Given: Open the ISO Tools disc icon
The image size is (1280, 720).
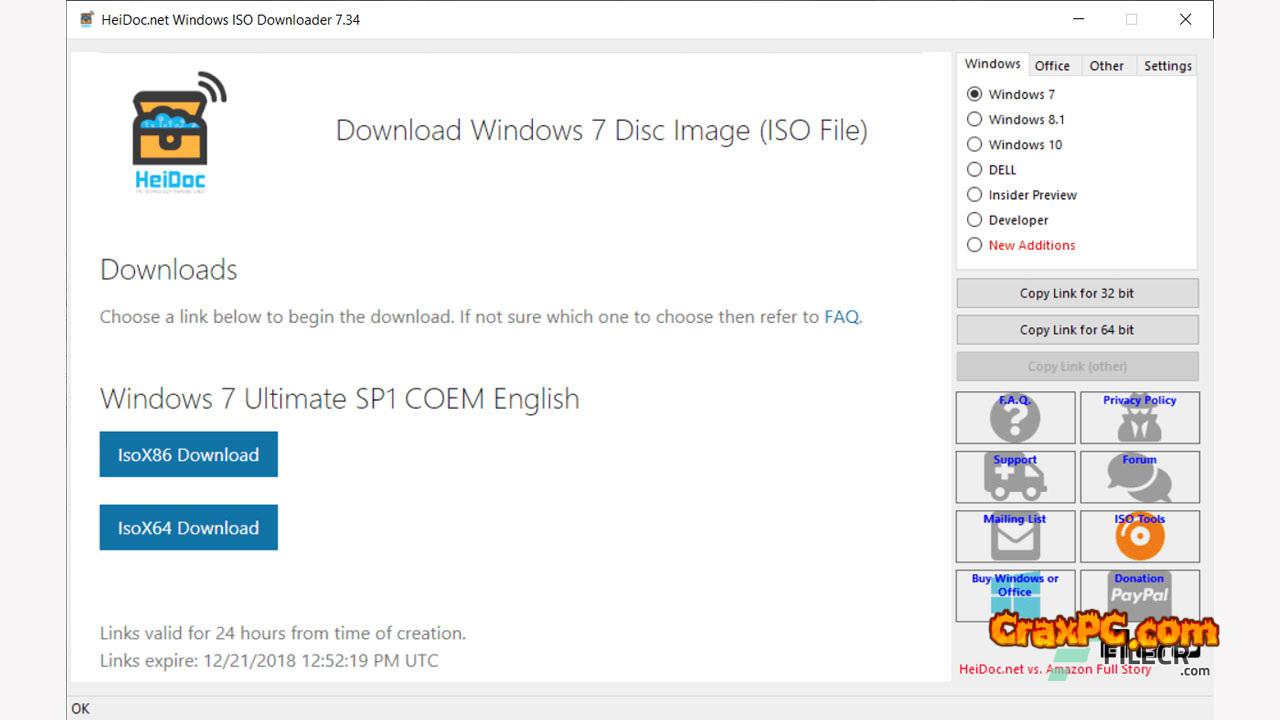Looking at the screenshot, I should (x=1139, y=537).
